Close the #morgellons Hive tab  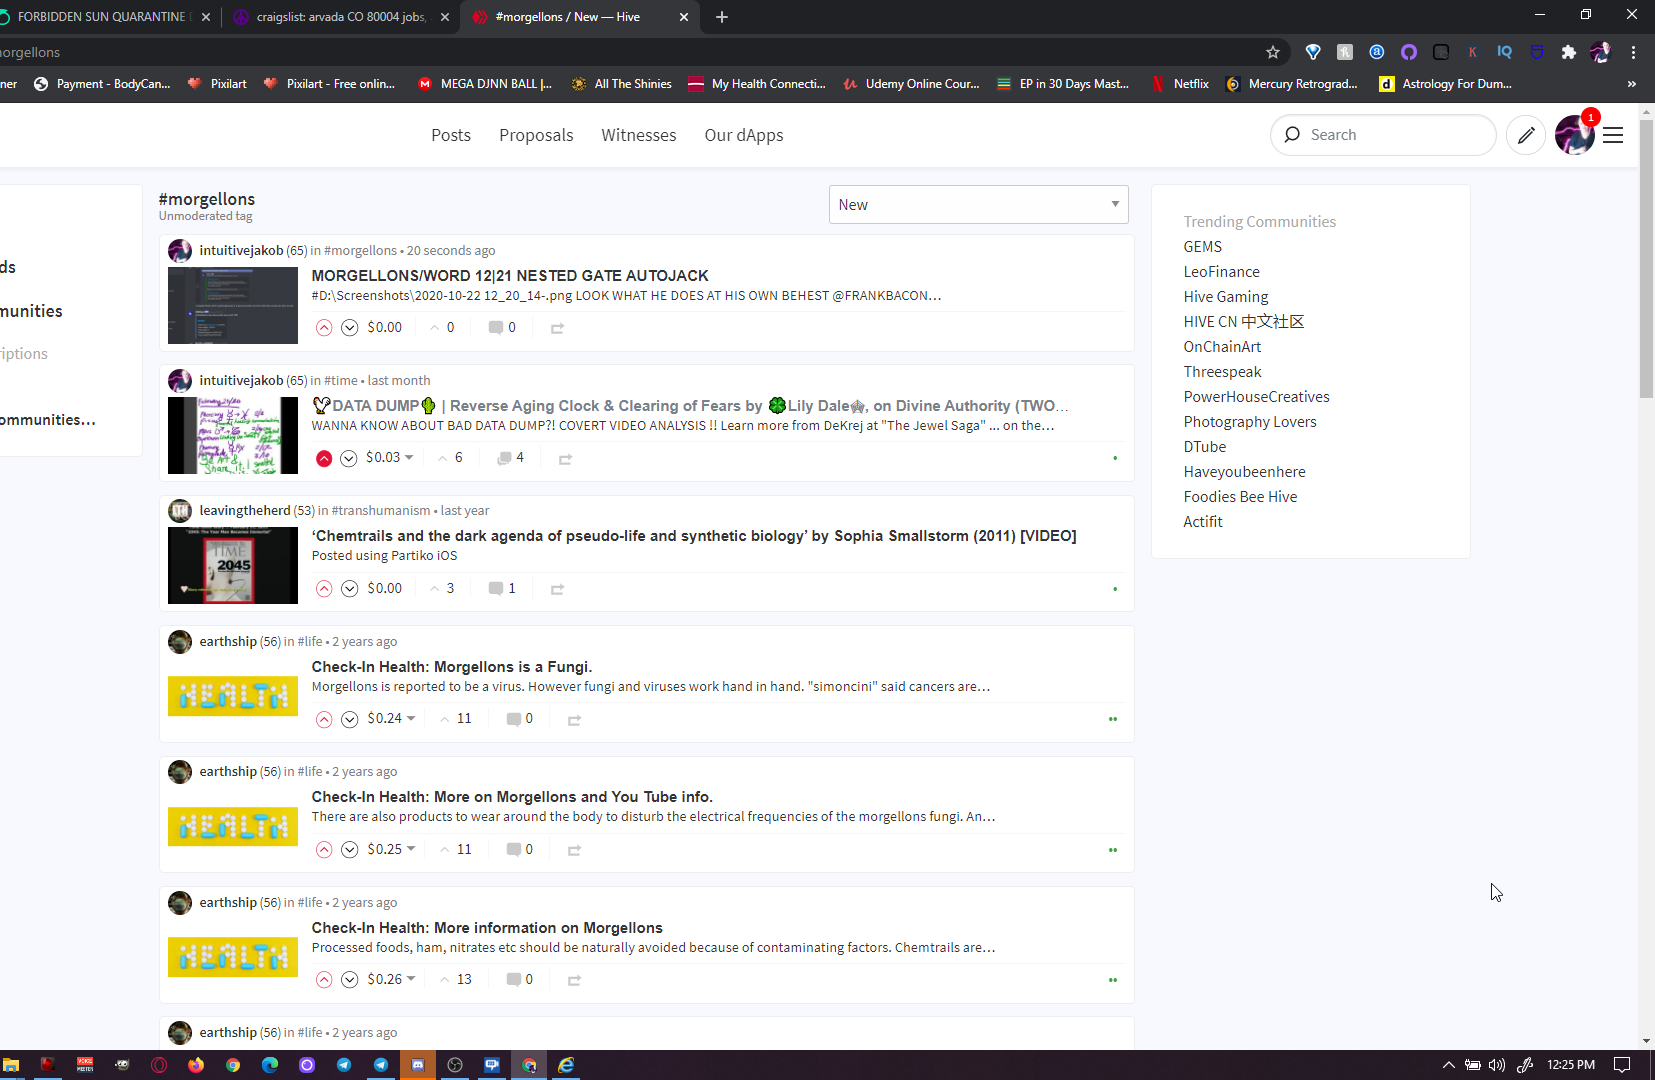pyautogui.click(x=684, y=17)
